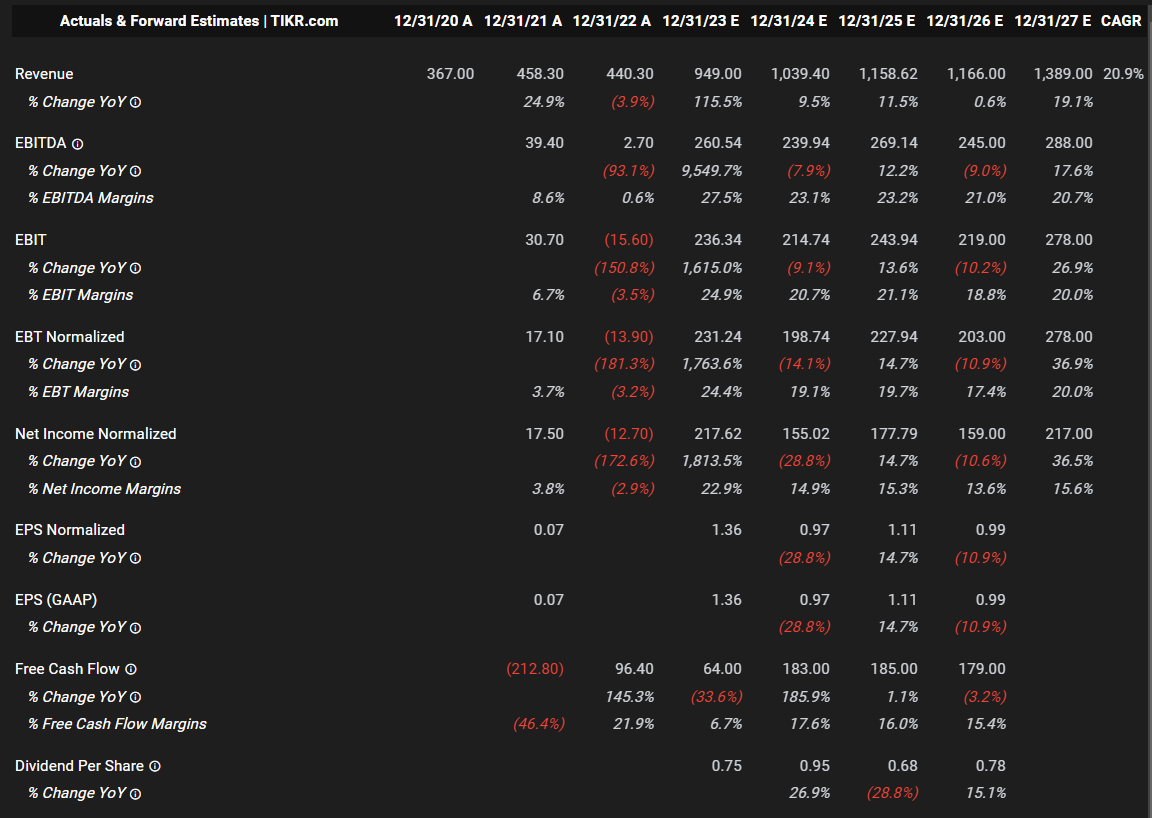Click the Actuals & Forward Estimates title

pyautogui.click(x=199, y=20)
